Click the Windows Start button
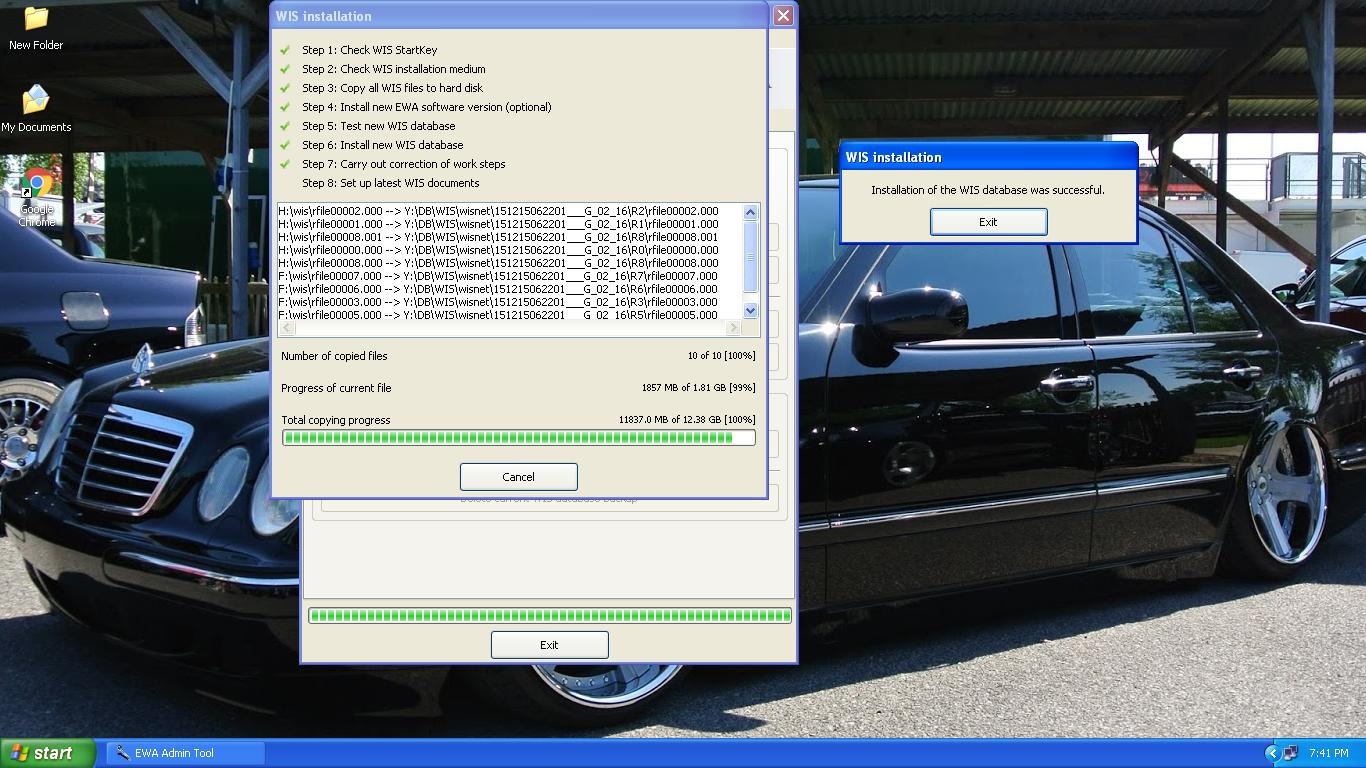 click(48, 753)
